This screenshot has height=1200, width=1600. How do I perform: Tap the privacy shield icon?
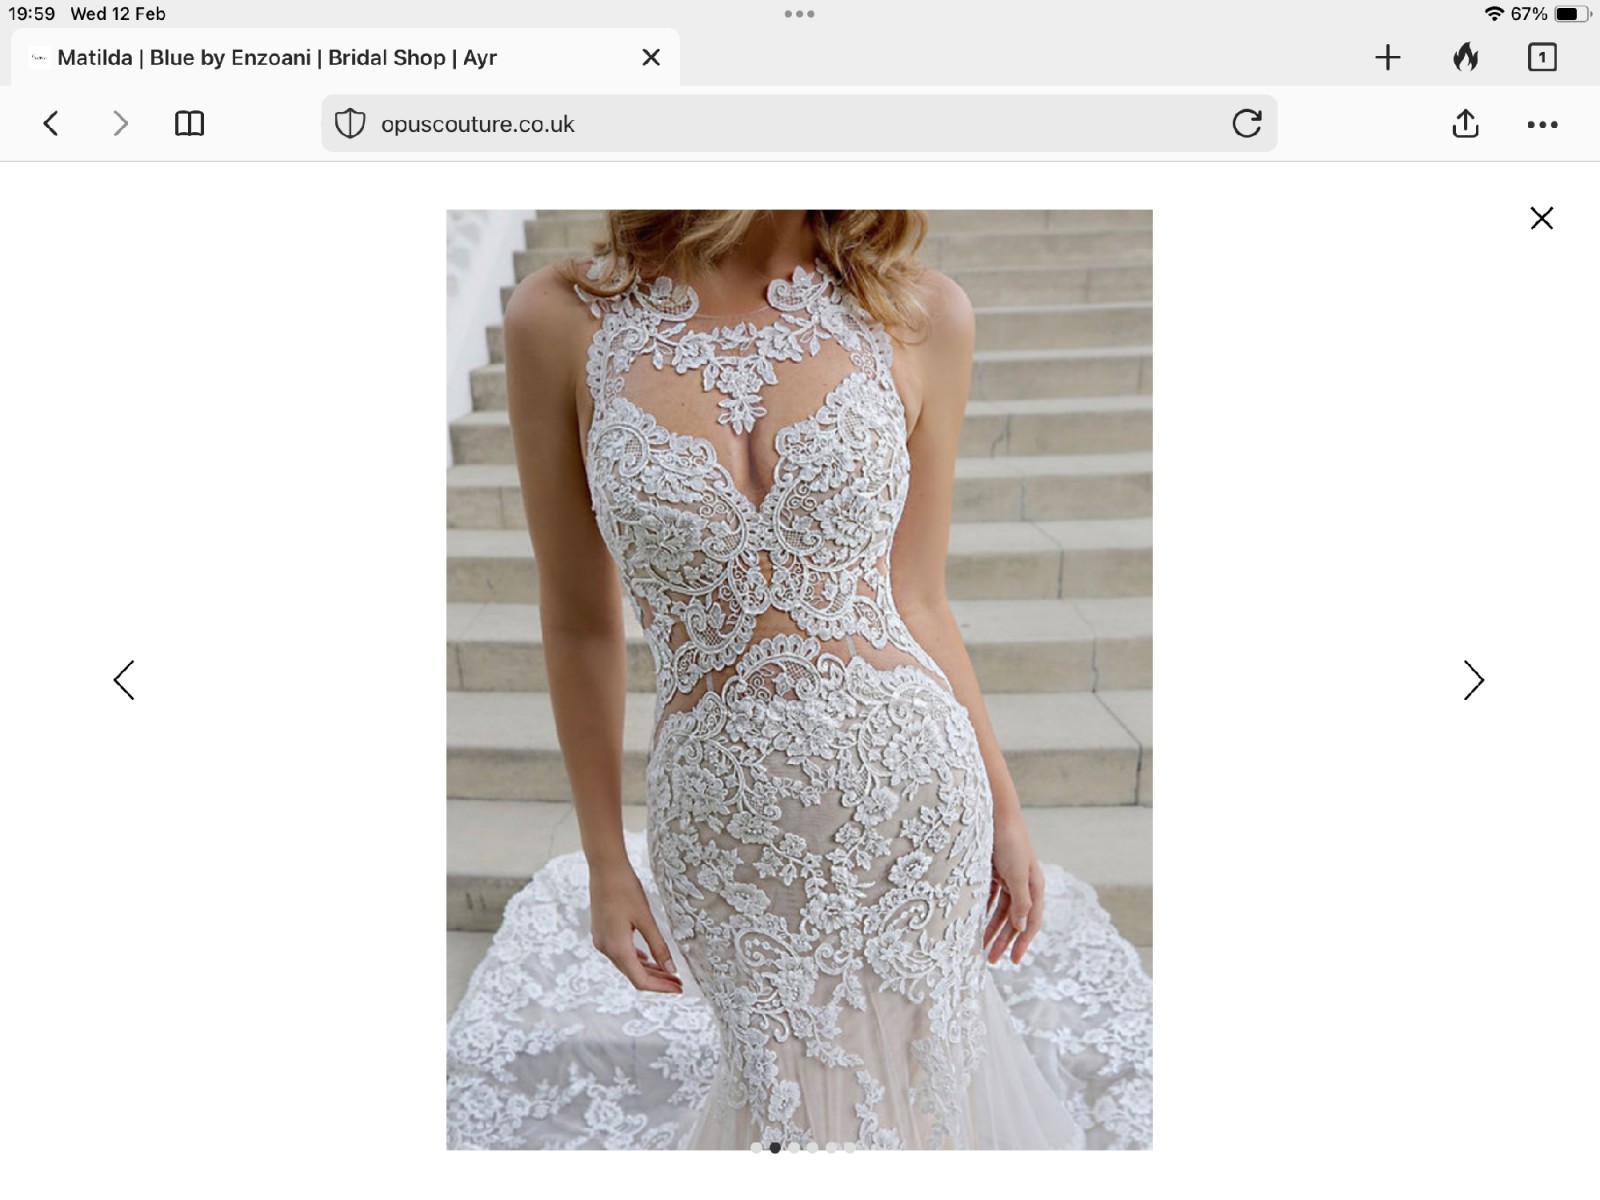pyautogui.click(x=349, y=124)
